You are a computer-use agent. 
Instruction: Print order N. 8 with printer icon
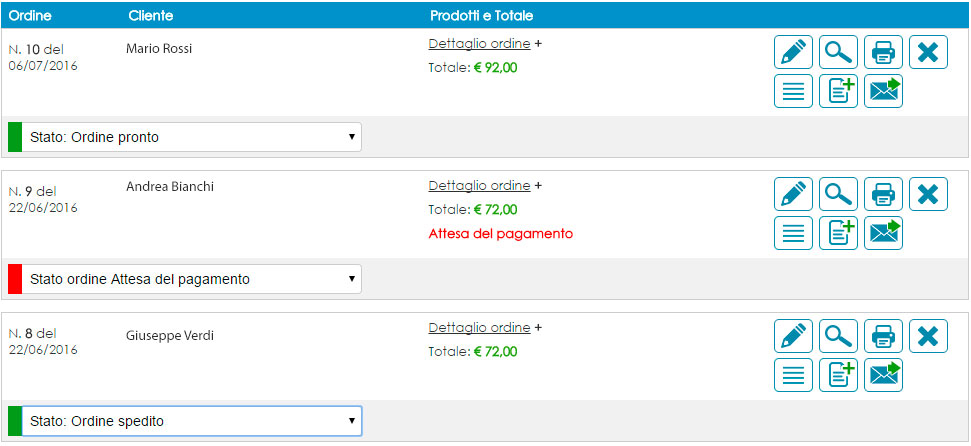(884, 336)
